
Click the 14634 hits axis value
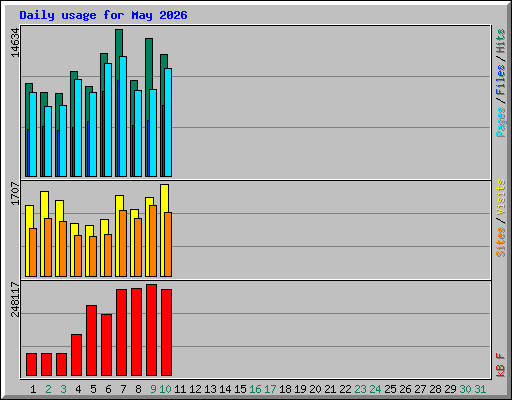15,43
